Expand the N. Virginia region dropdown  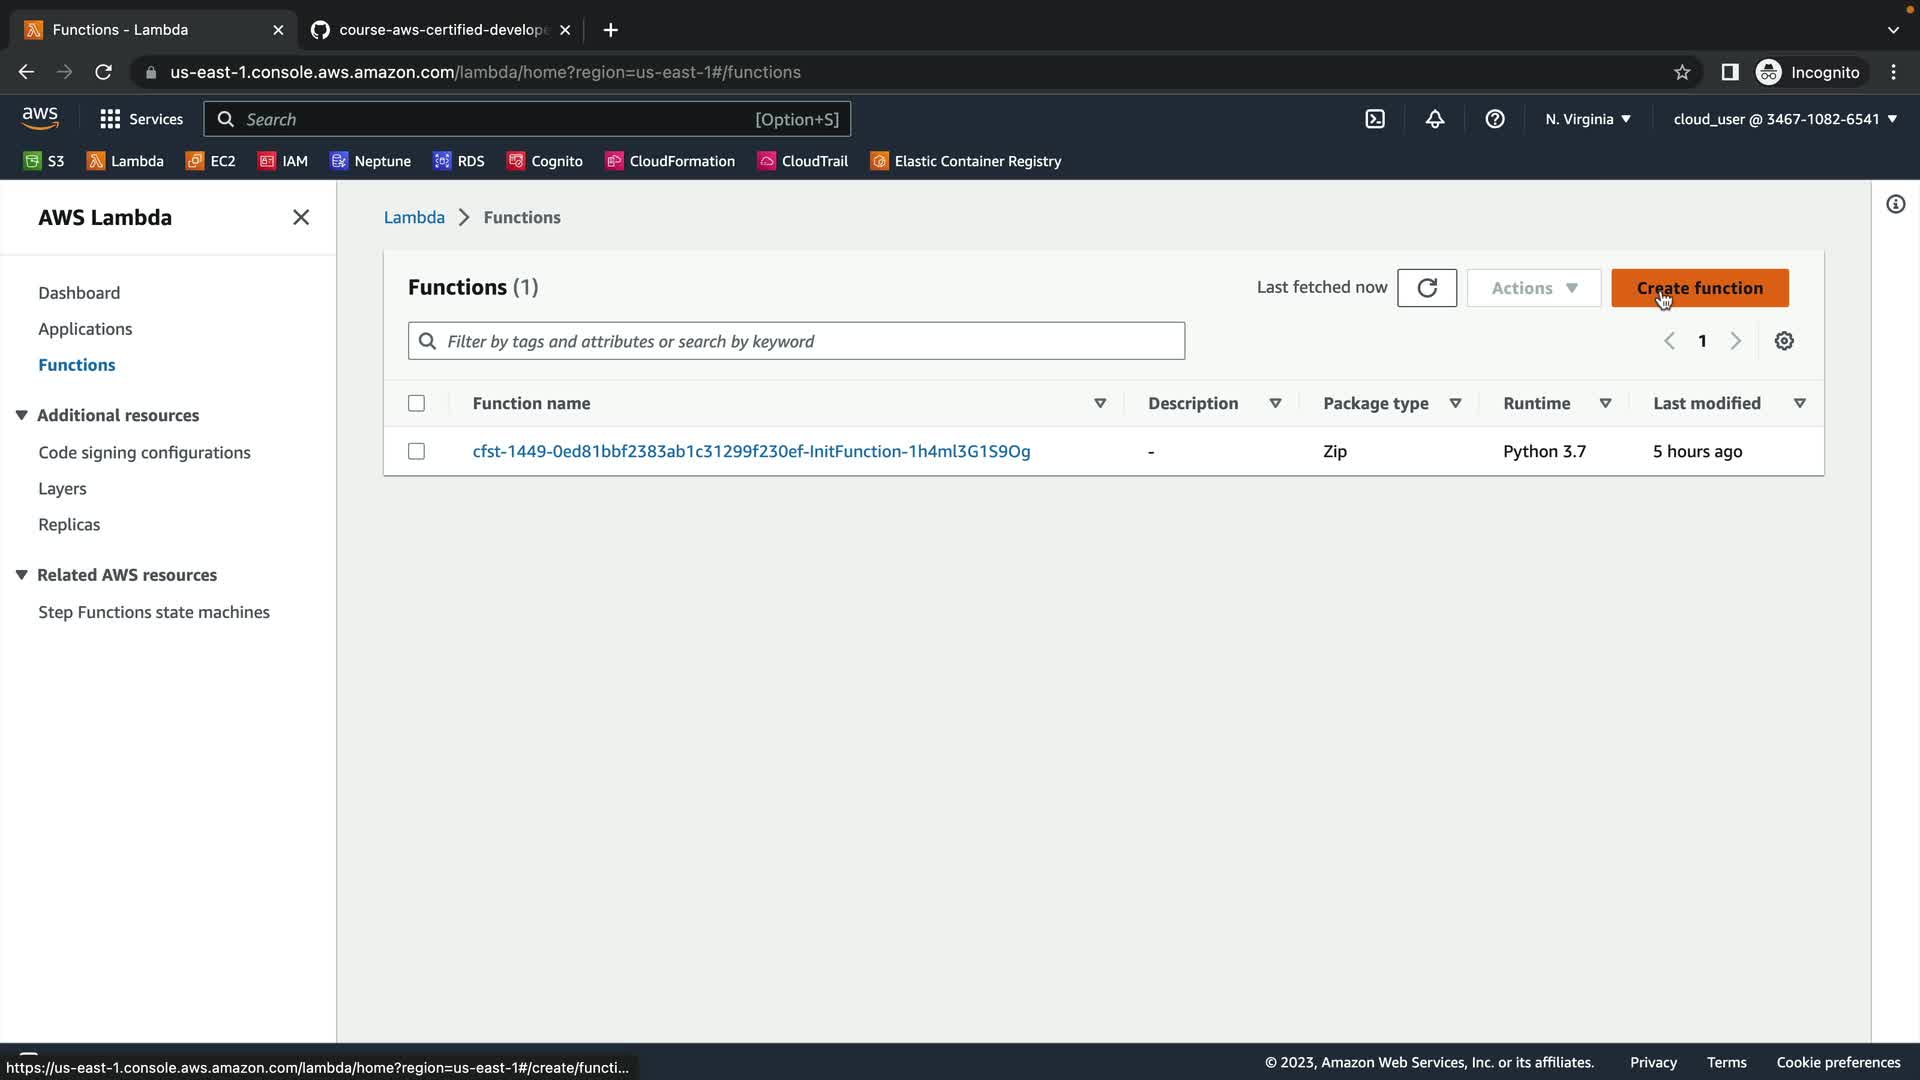[1588, 119]
